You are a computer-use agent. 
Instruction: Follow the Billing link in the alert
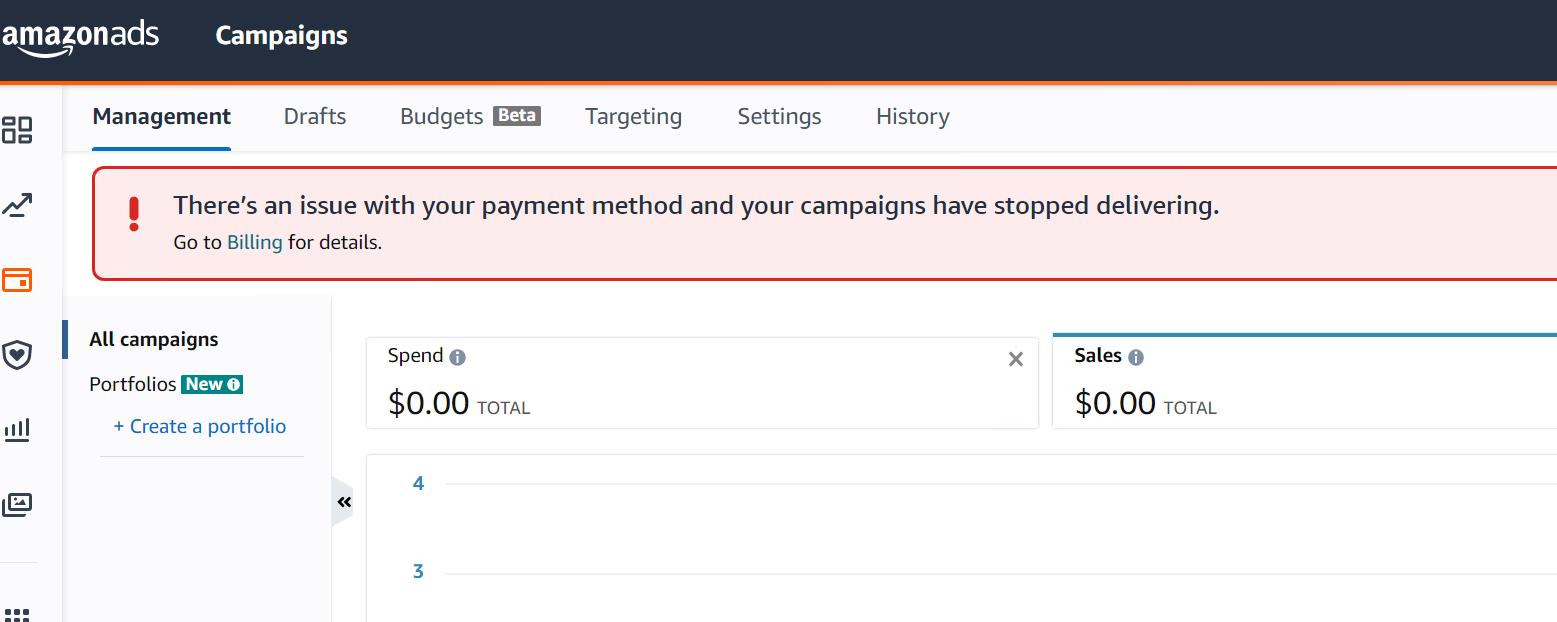click(x=254, y=242)
